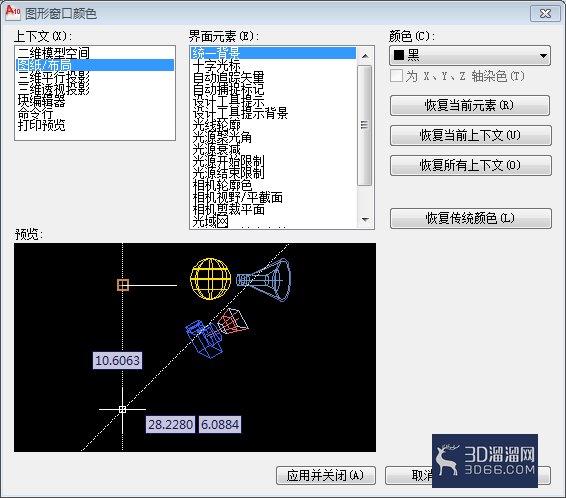Click the 28.2280 value box in preview
The height and width of the screenshot is (498, 566).
pos(170,424)
